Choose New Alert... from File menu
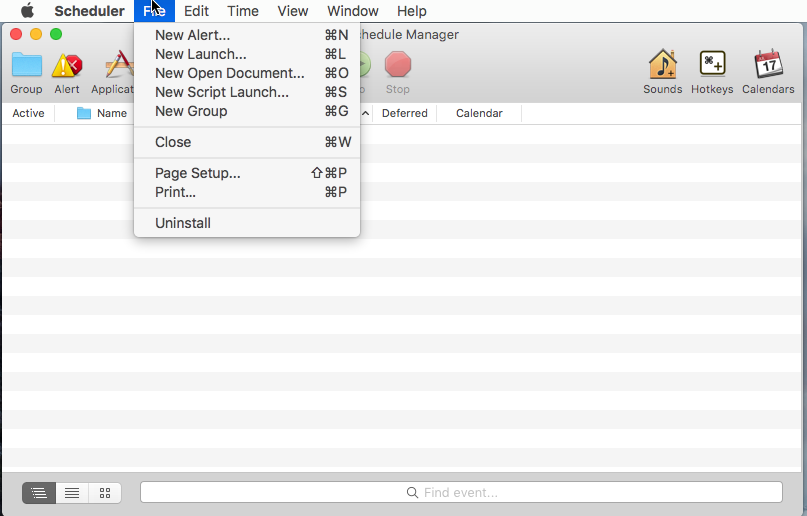 tap(247, 35)
